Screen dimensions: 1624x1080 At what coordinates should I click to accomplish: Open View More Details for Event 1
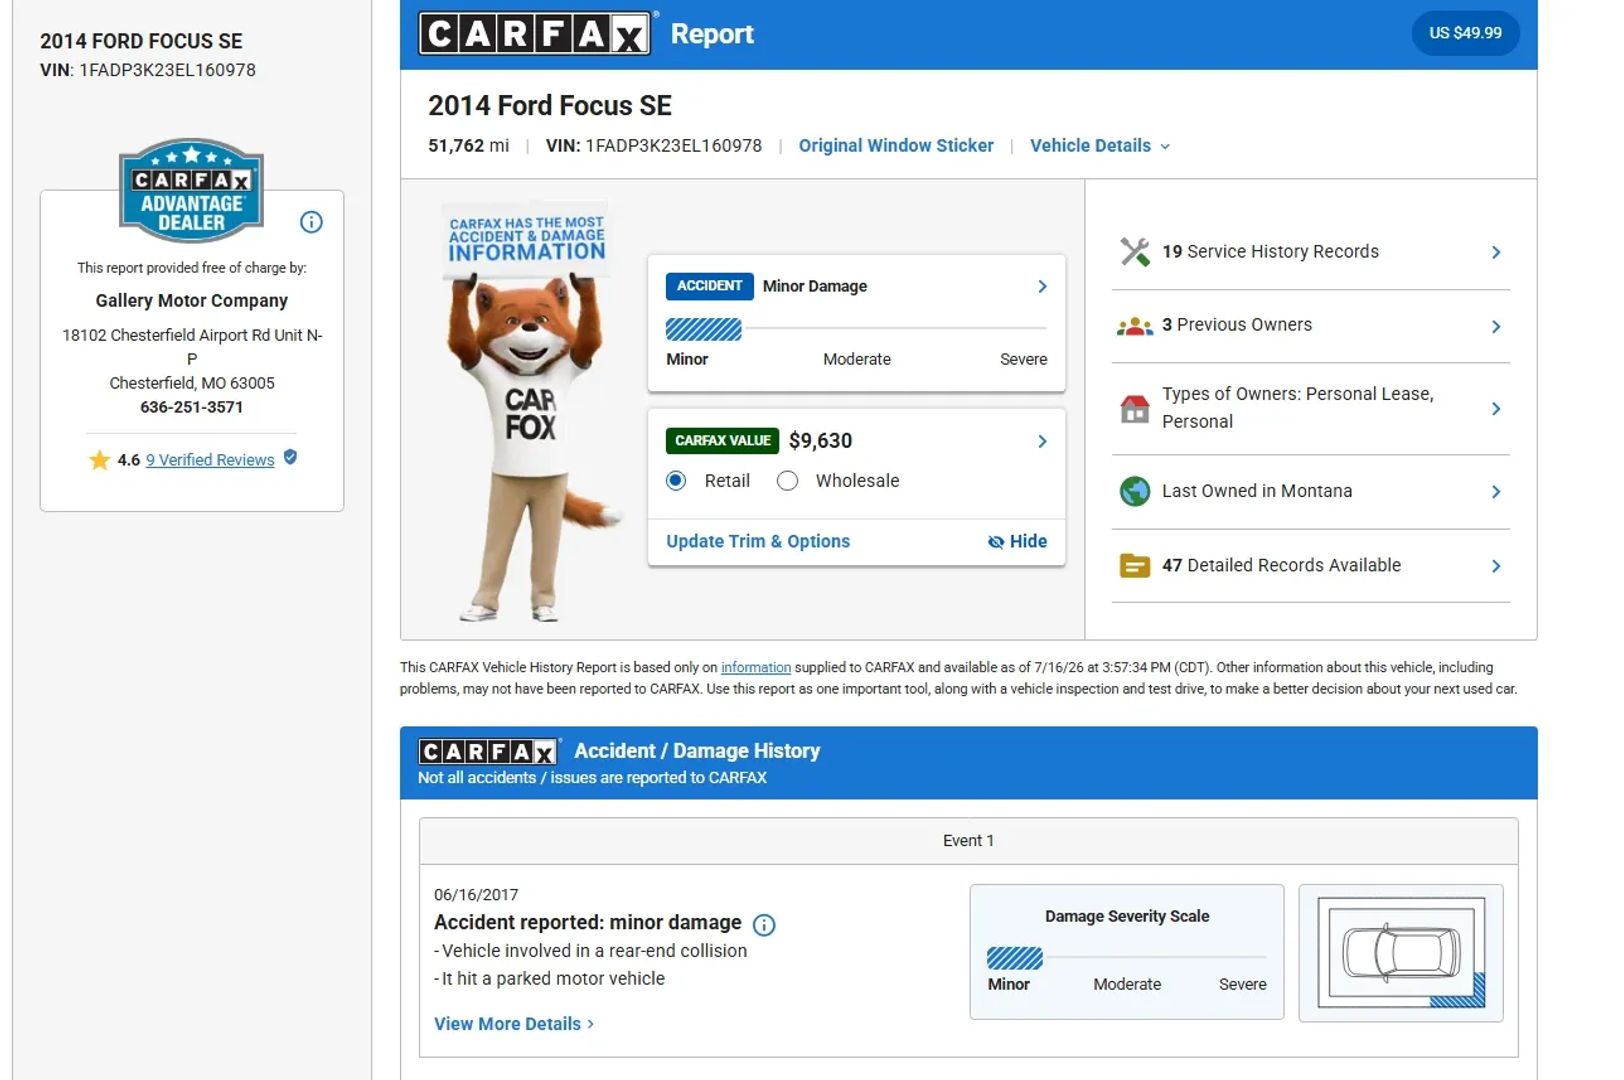click(514, 1024)
